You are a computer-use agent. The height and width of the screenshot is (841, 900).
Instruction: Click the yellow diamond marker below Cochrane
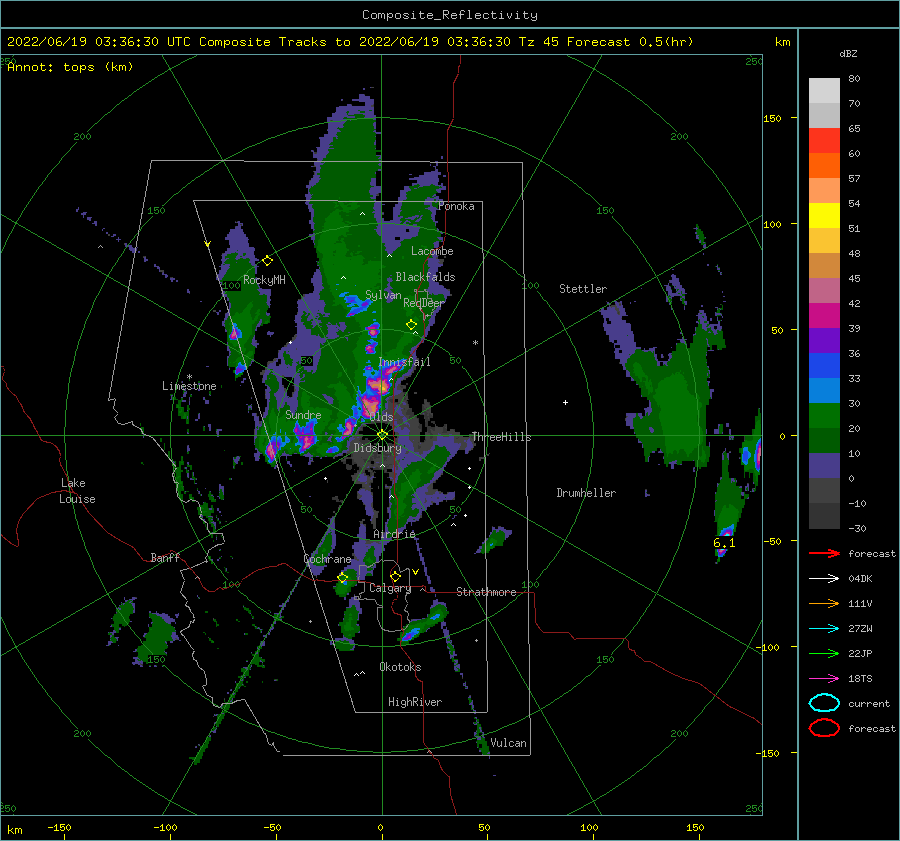pyautogui.click(x=343, y=578)
